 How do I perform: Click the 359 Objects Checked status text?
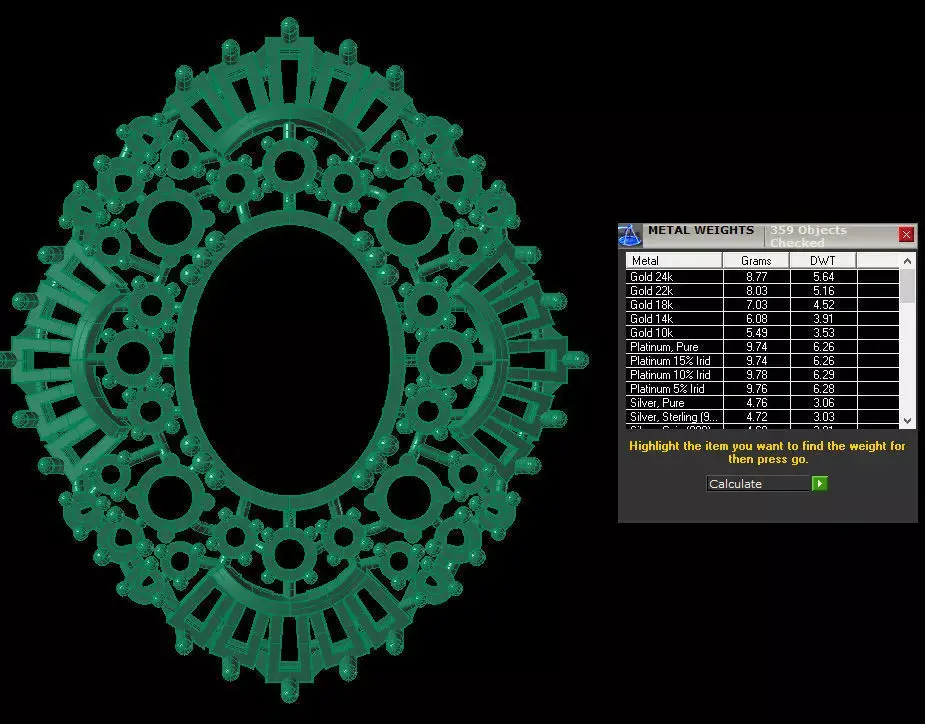click(808, 236)
